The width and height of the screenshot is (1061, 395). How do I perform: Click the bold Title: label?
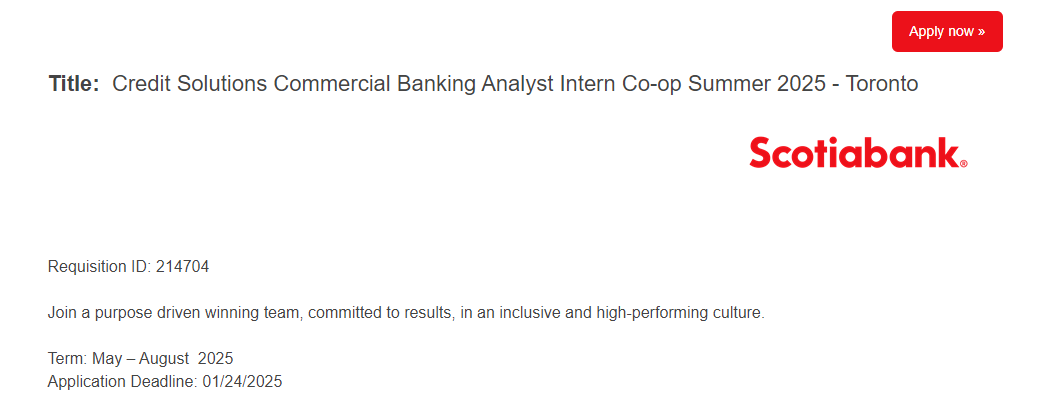point(74,84)
